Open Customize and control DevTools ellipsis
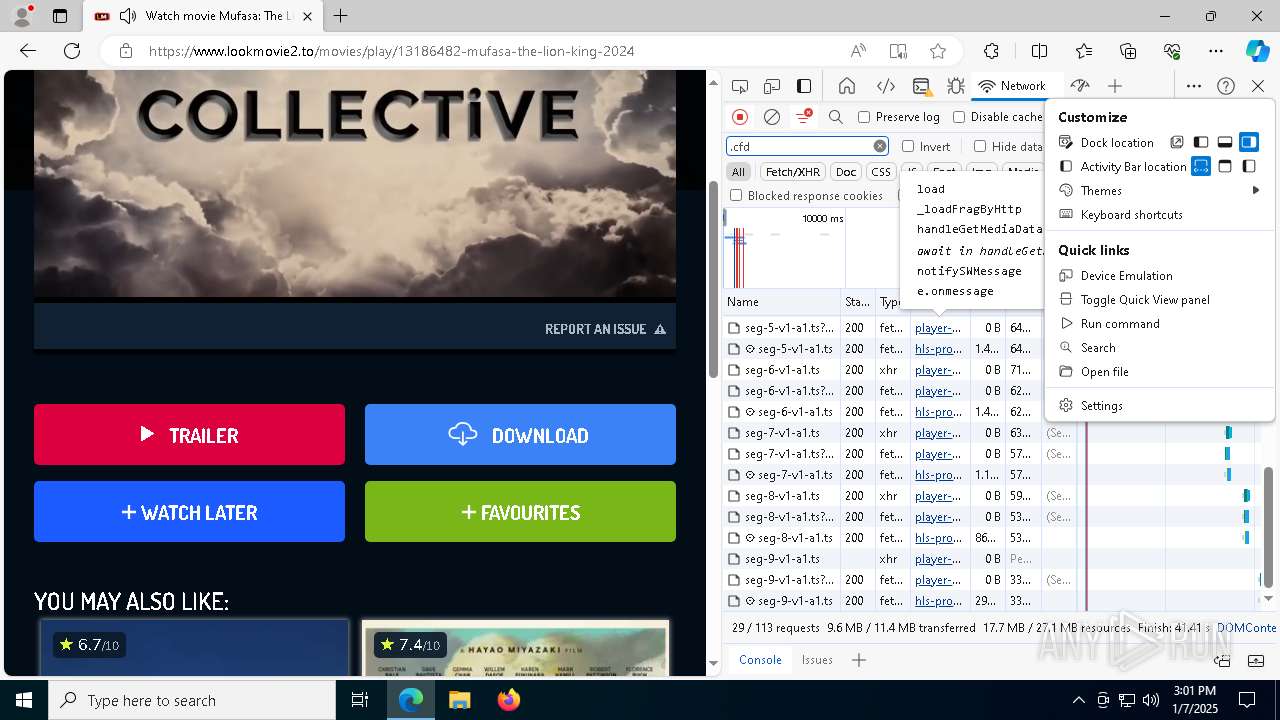 pyautogui.click(x=1194, y=86)
